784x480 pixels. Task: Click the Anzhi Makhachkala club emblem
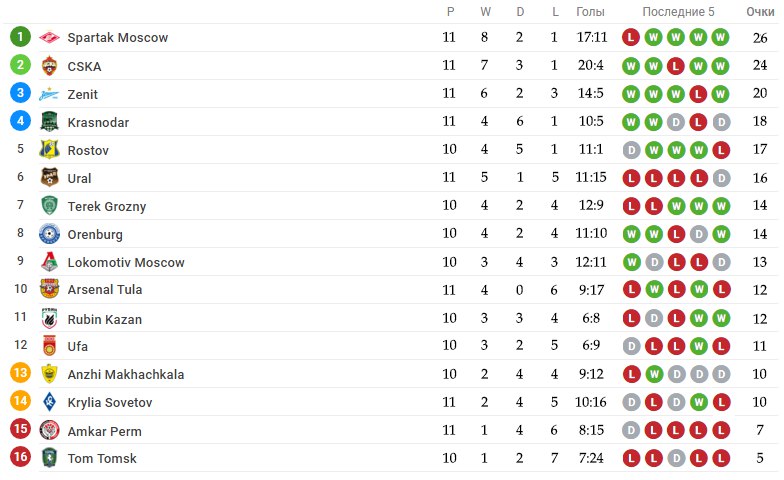pyautogui.click(x=50, y=374)
